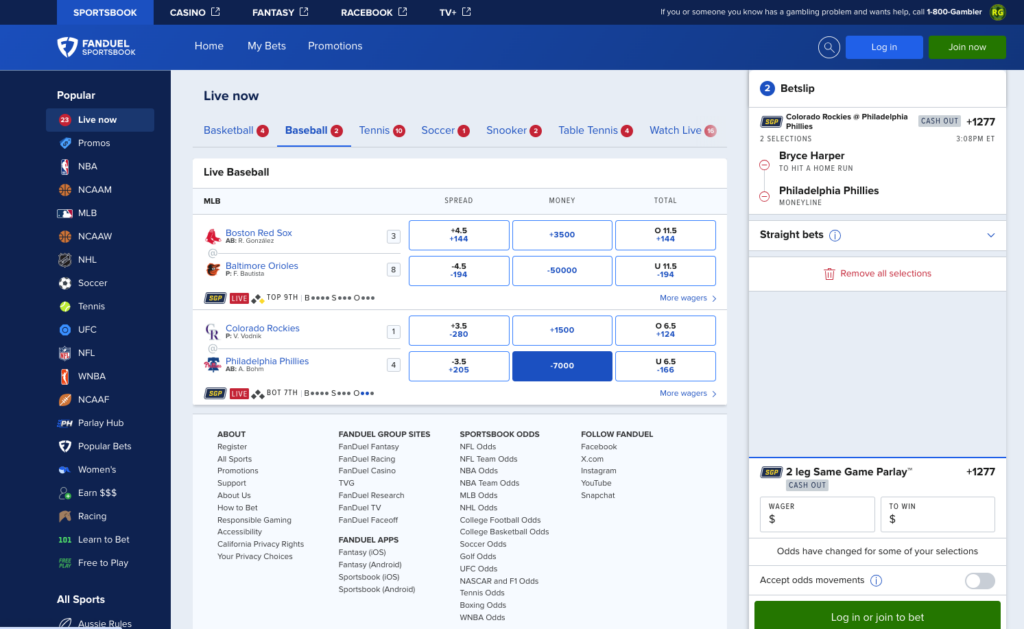
Task: Click the Boston Red Sox team logo
Action: tap(213, 237)
